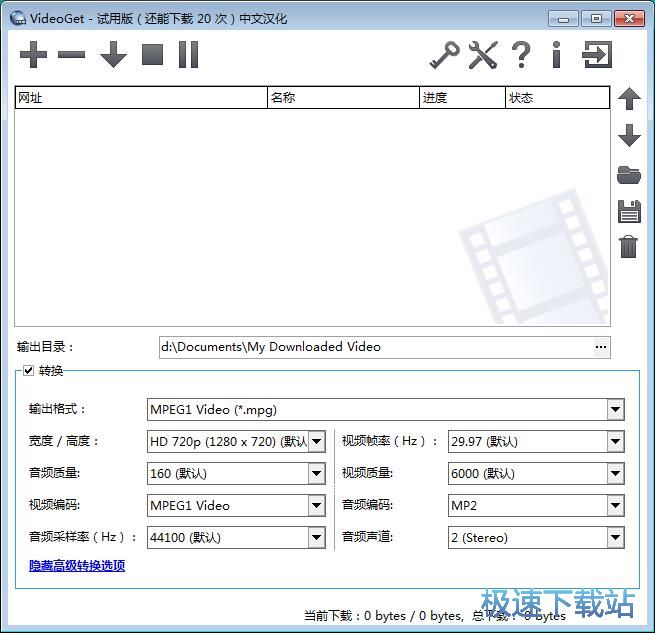
Task: Expand the 视频编码 dropdown
Action: click(317, 506)
